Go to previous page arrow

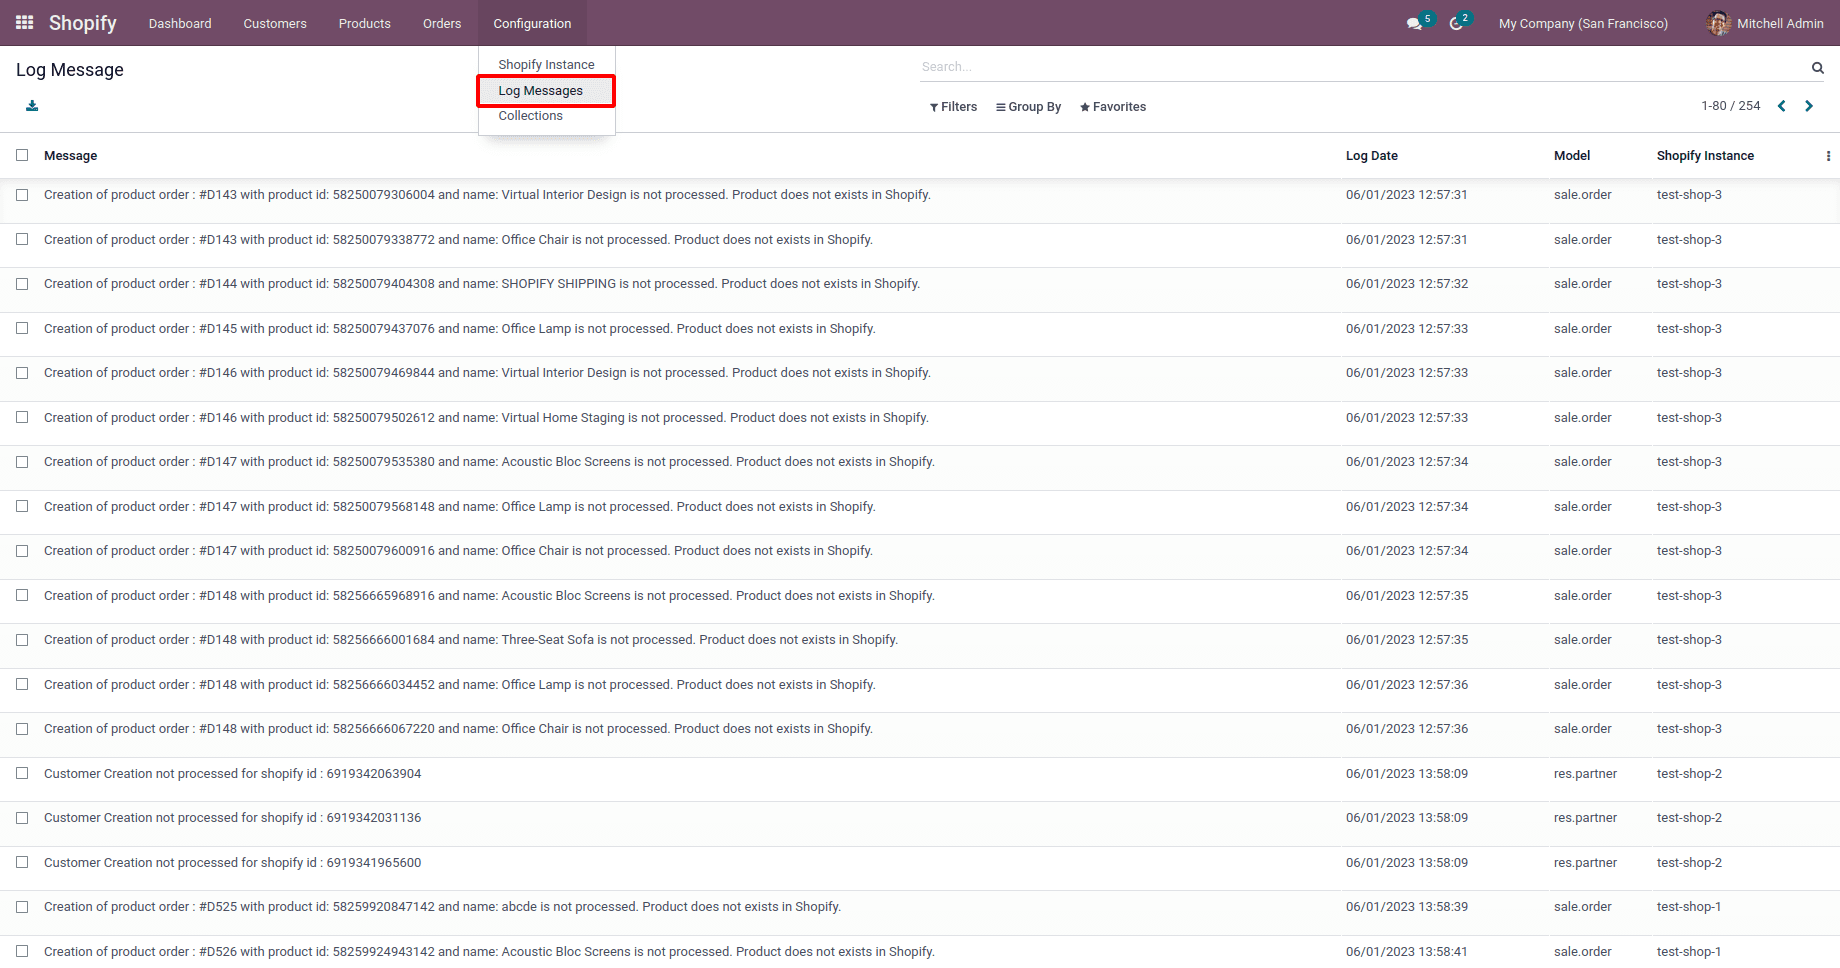point(1781,106)
